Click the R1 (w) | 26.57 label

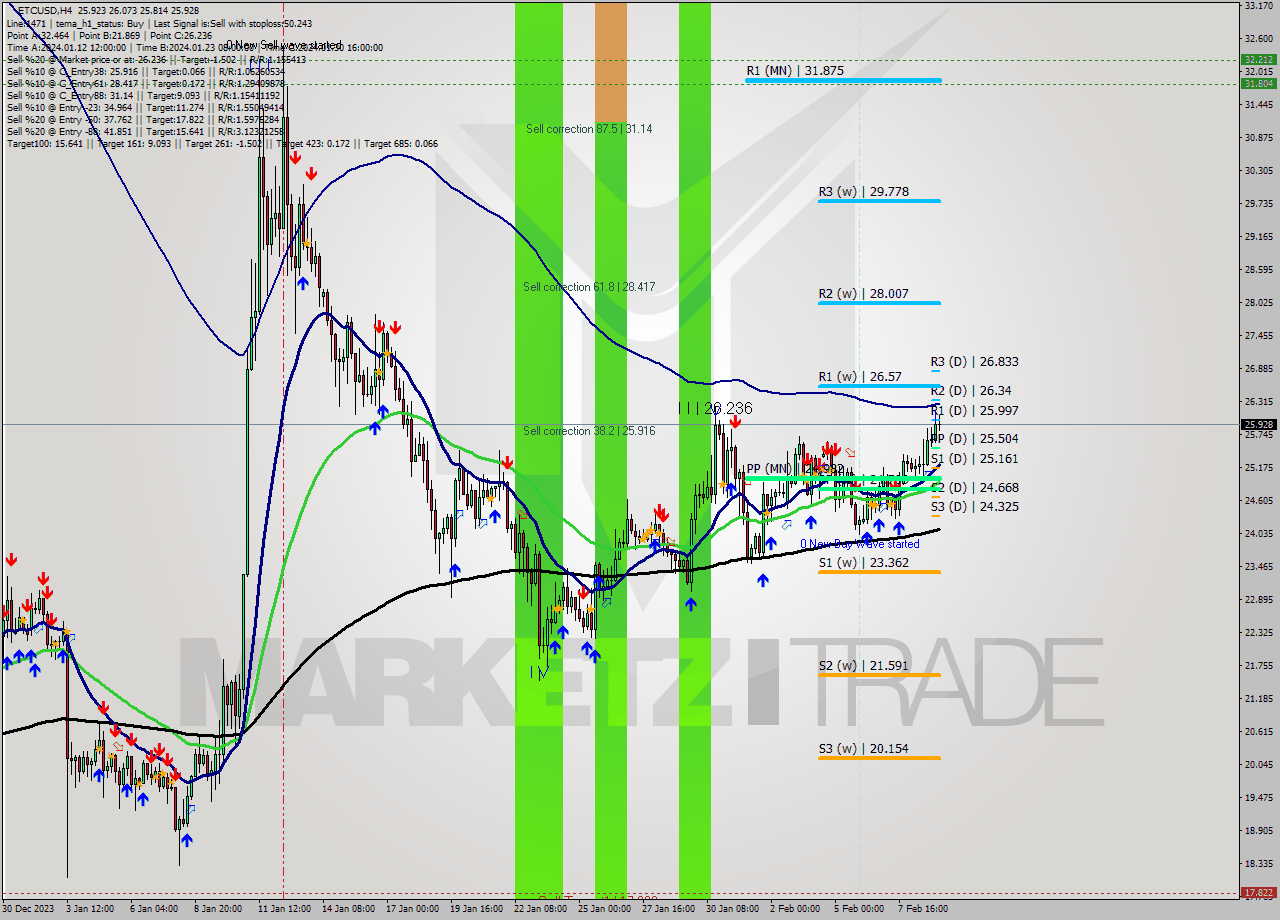coord(860,377)
